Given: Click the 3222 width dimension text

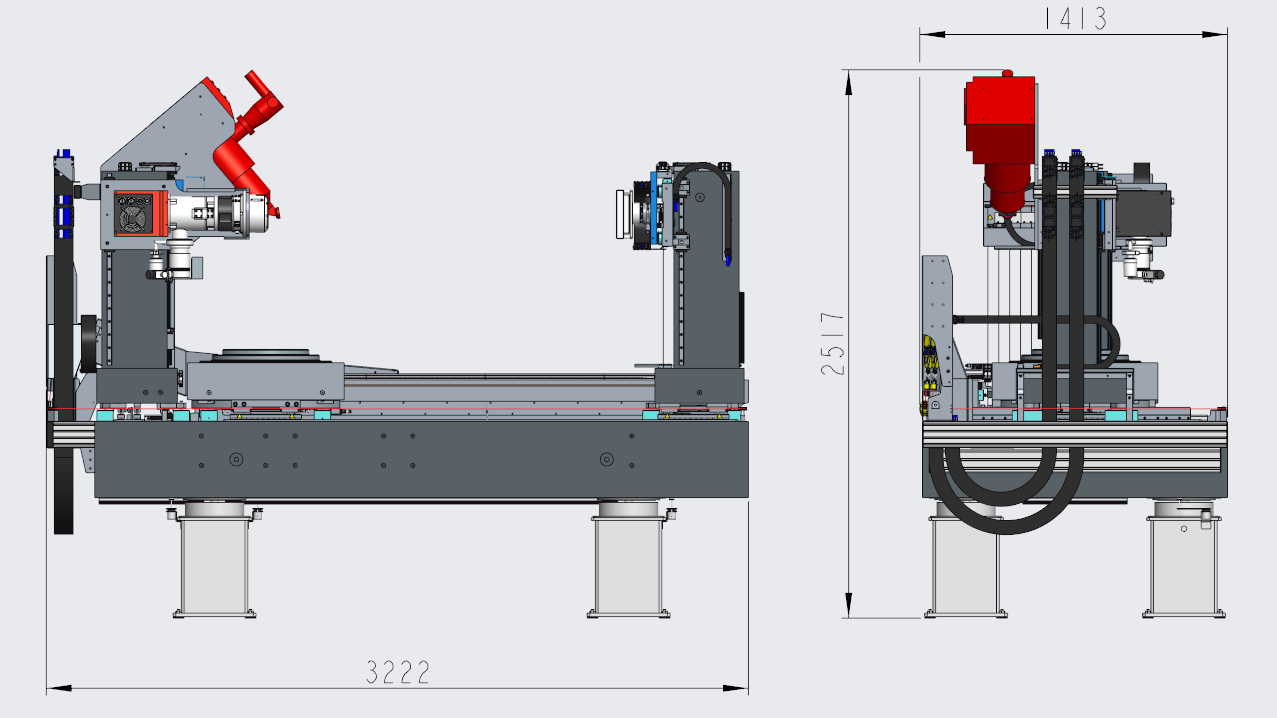Looking at the screenshot, I should pyautogui.click(x=397, y=671).
